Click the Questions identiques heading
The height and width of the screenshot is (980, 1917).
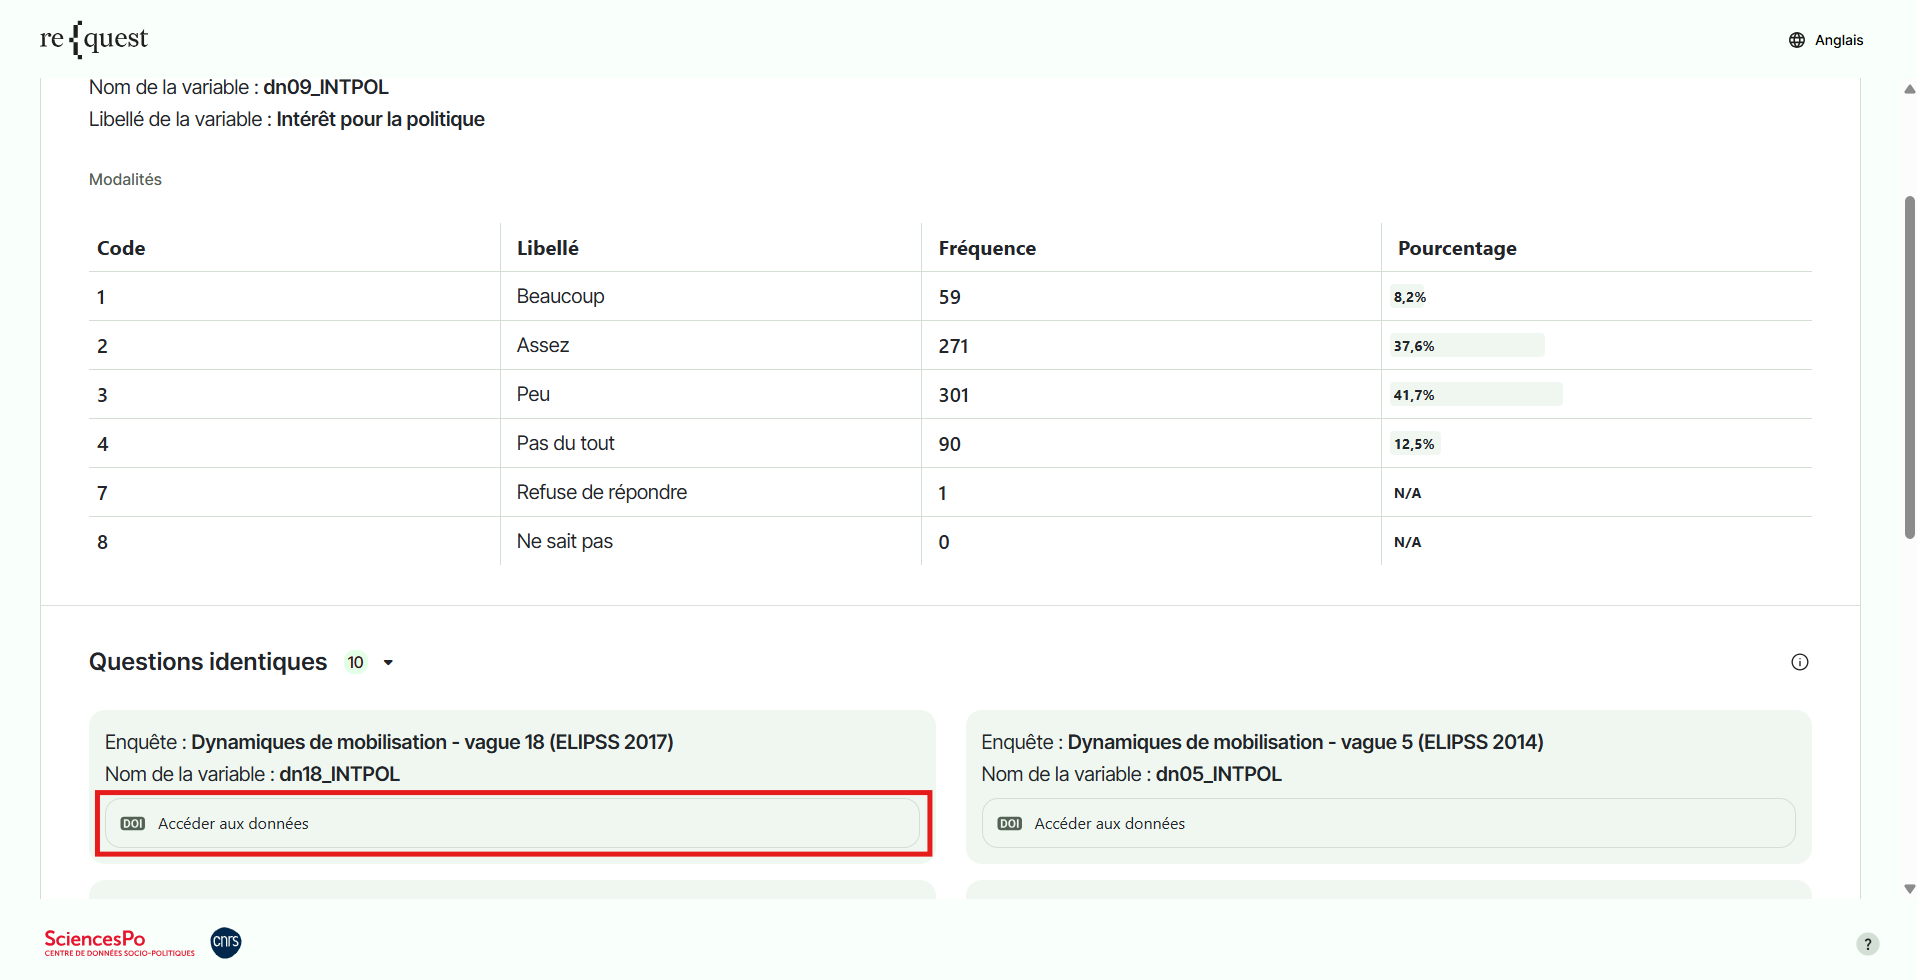click(x=208, y=662)
